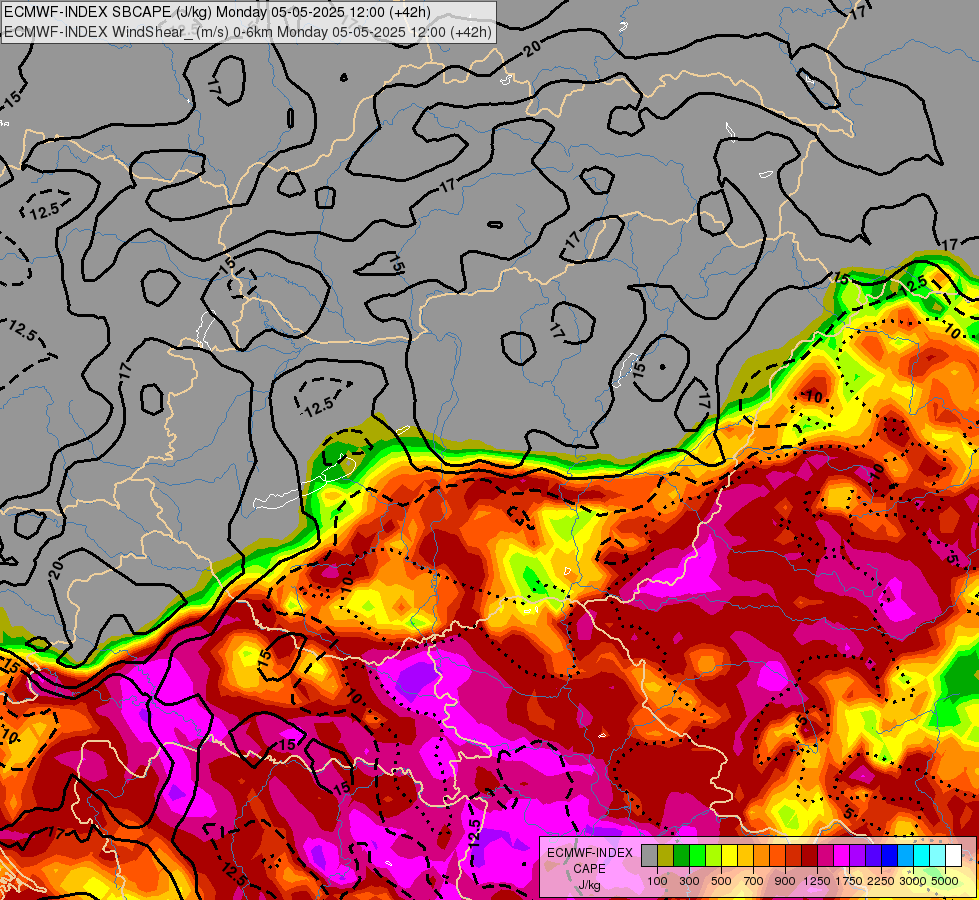Click the gray swatch in the CAPE legend
The height and width of the screenshot is (900, 979).
pos(649,855)
